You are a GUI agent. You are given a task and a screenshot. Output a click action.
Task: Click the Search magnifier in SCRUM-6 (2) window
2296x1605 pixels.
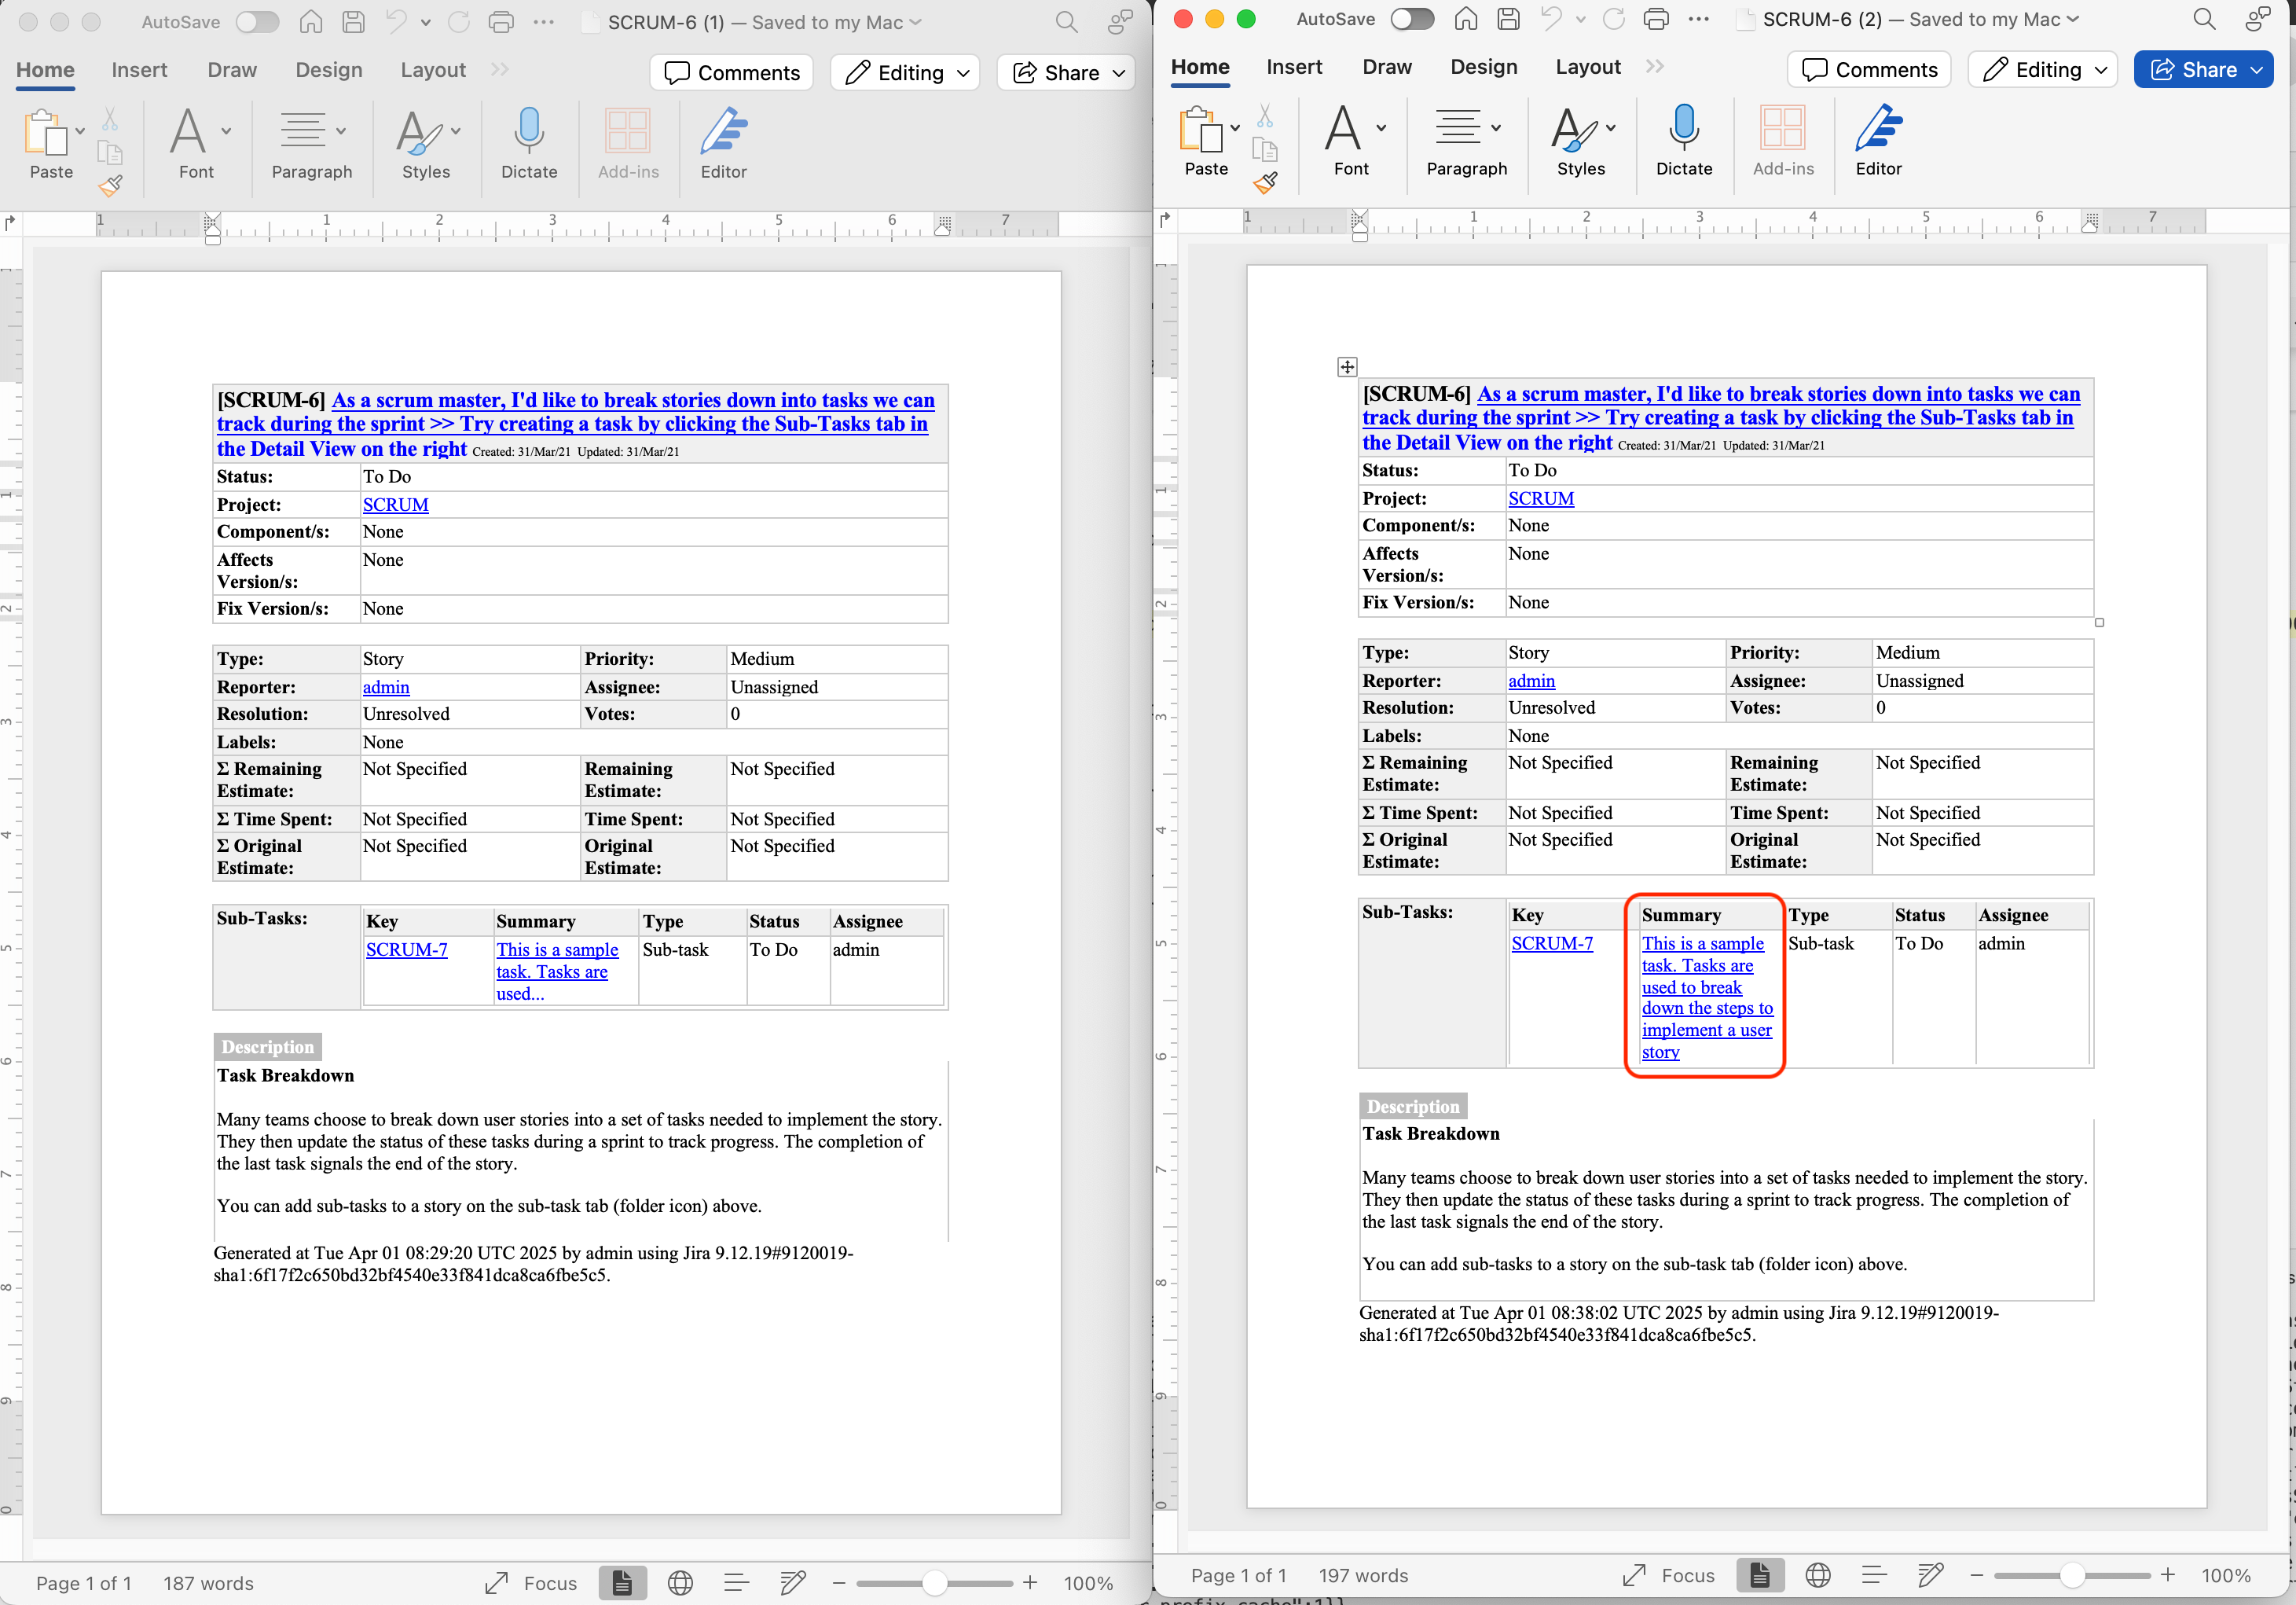(x=2203, y=19)
